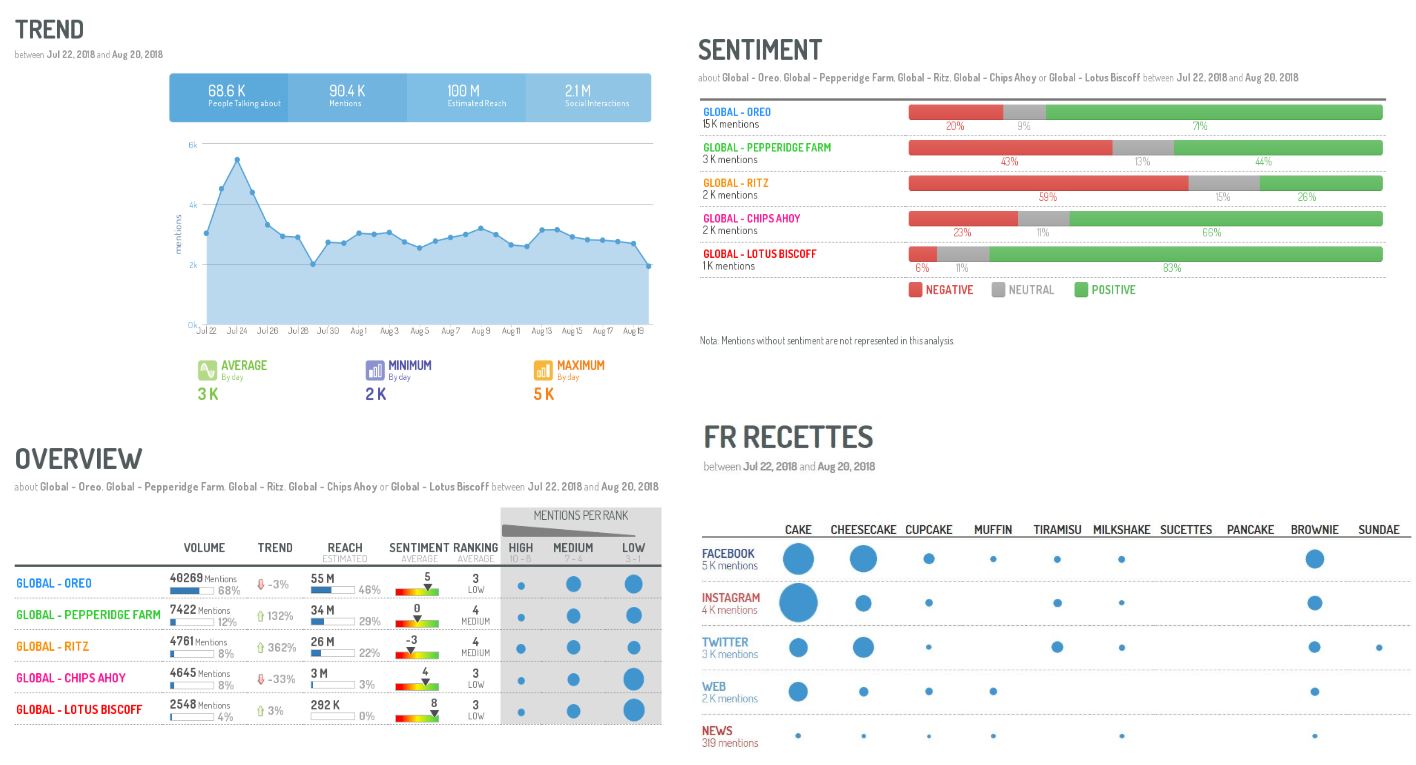The height and width of the screenshot is (765, 1416).
Task: Click the up arrow in Lotus Biscoff trend
Action: pos(261,711)
